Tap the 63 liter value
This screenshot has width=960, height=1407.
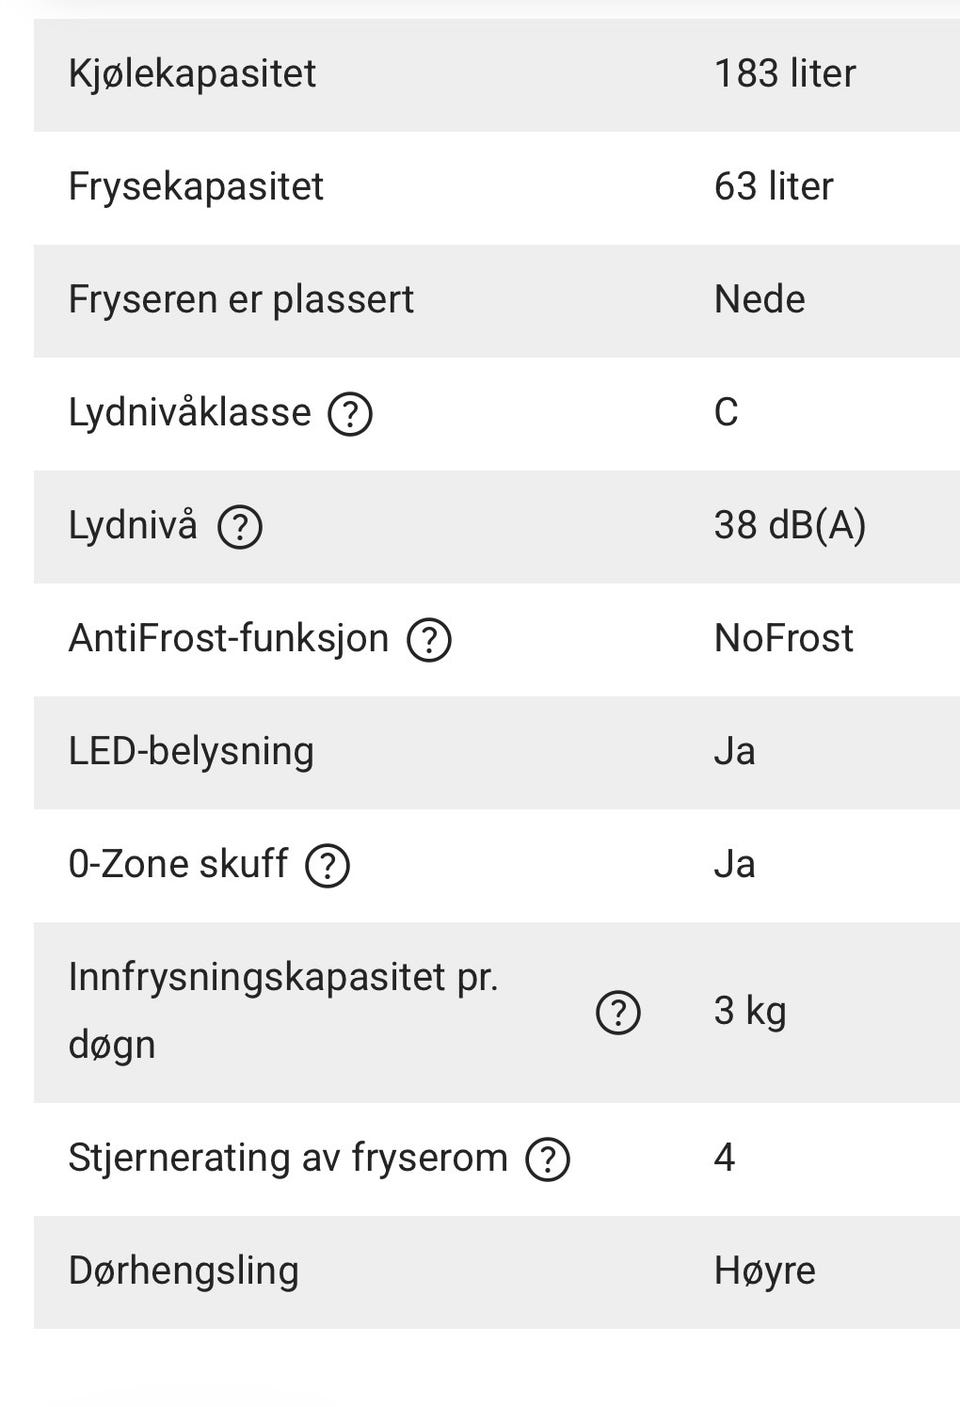[x=774, y=187]
